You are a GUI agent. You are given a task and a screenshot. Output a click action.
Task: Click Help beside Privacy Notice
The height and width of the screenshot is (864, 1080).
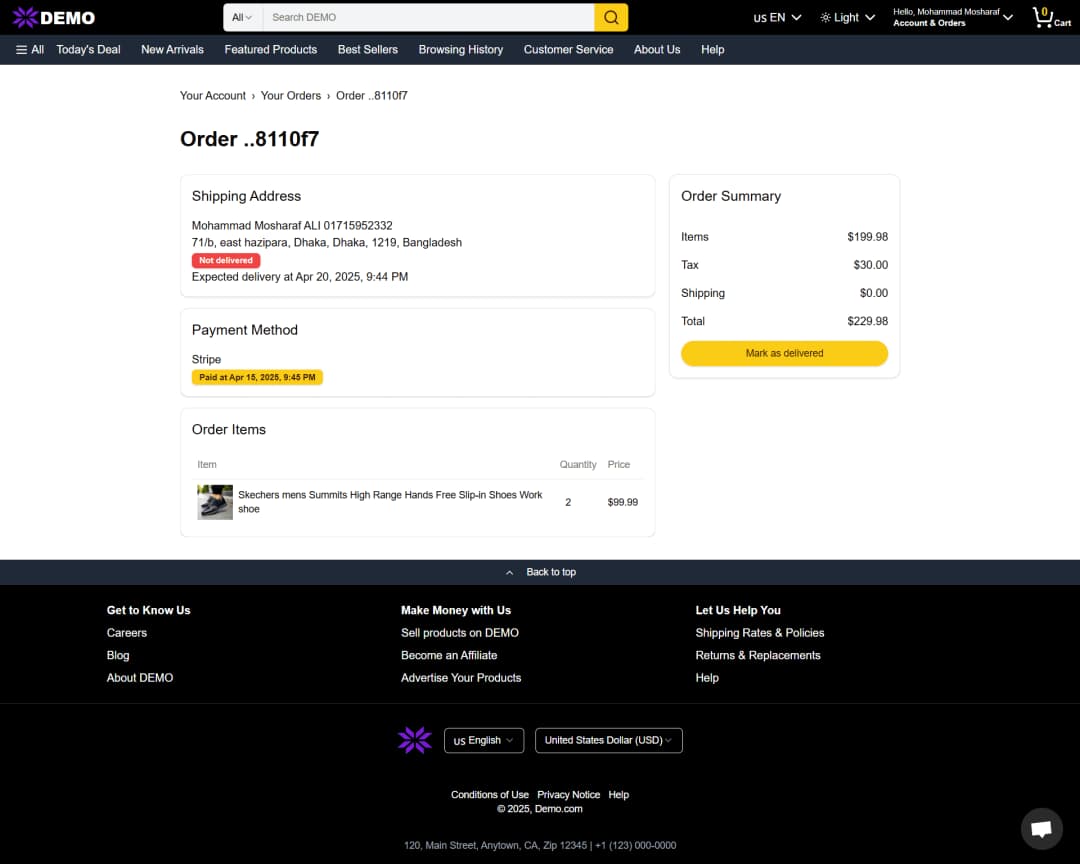tap(619, 794)
